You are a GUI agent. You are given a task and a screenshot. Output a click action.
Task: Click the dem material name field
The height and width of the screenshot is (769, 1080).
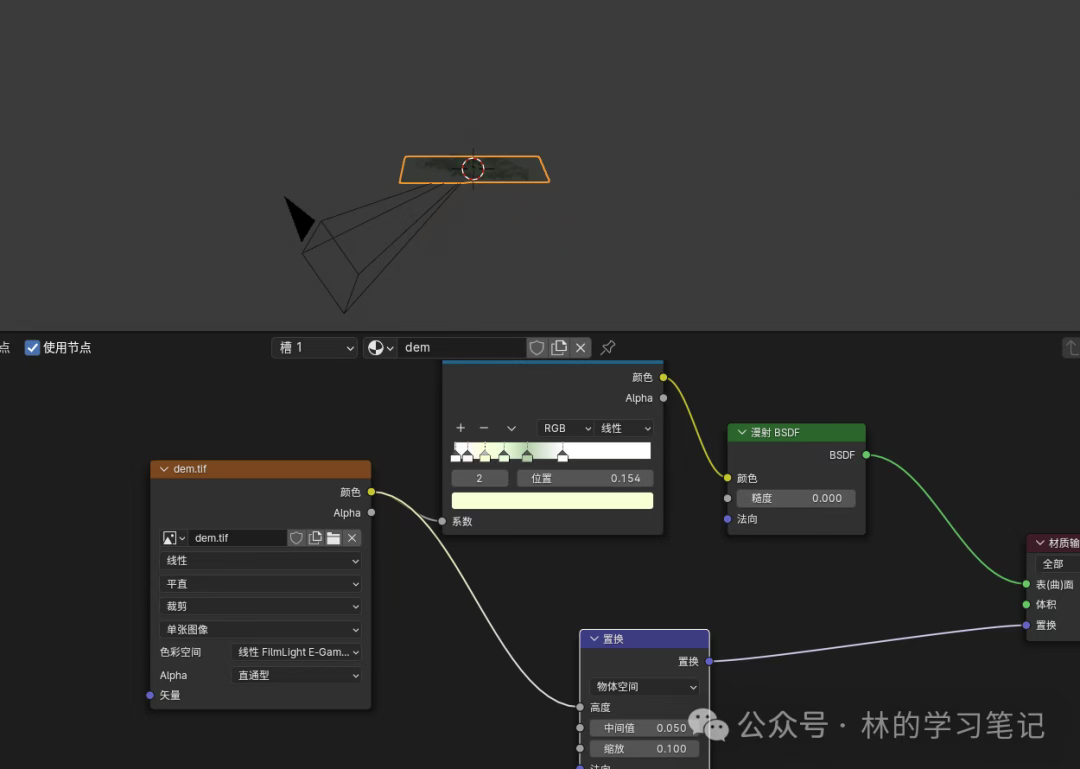pos(460,348)
